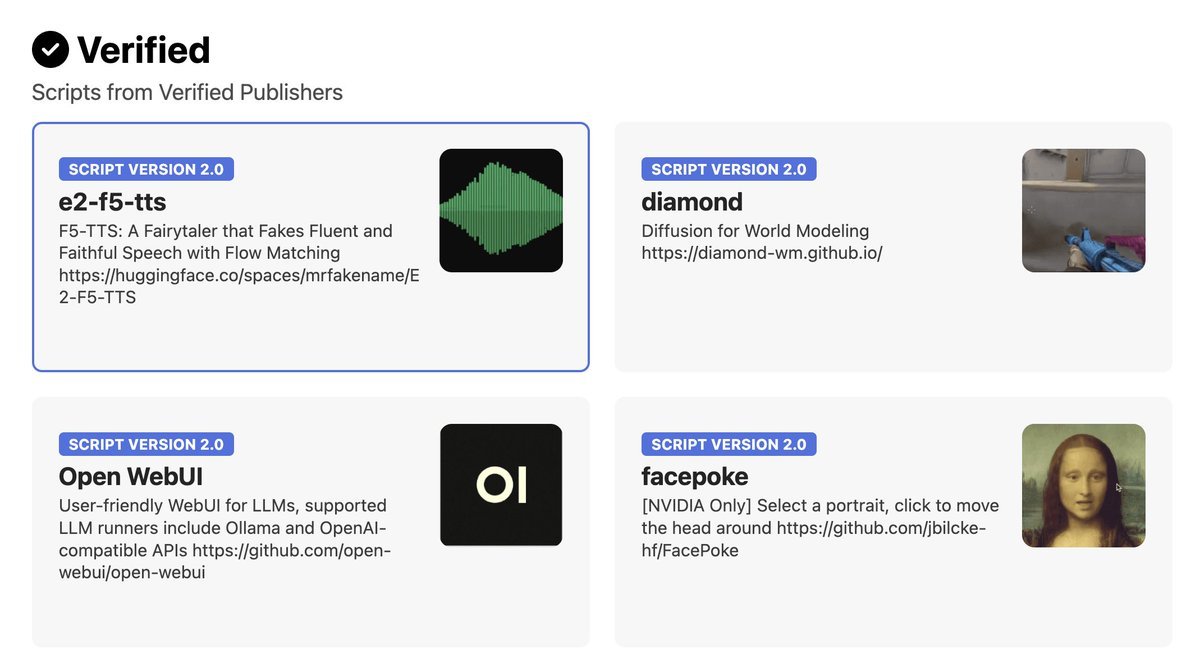This screenshot has width=1200, height=658.
Task: Click Script Version 2.0 badge on diamond
Action: coord(728,169)
